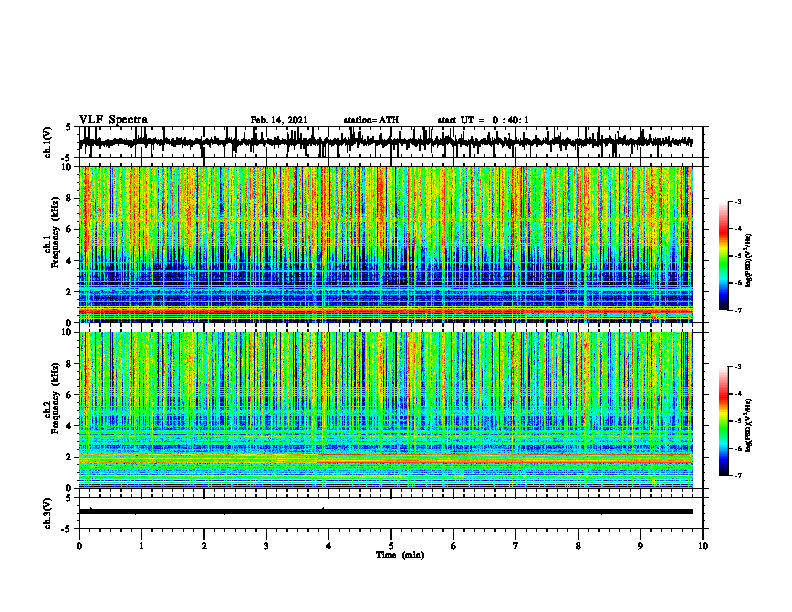Click the 2 kHz tick label on ch.1
792x612 pixels.
click(70, 292)
